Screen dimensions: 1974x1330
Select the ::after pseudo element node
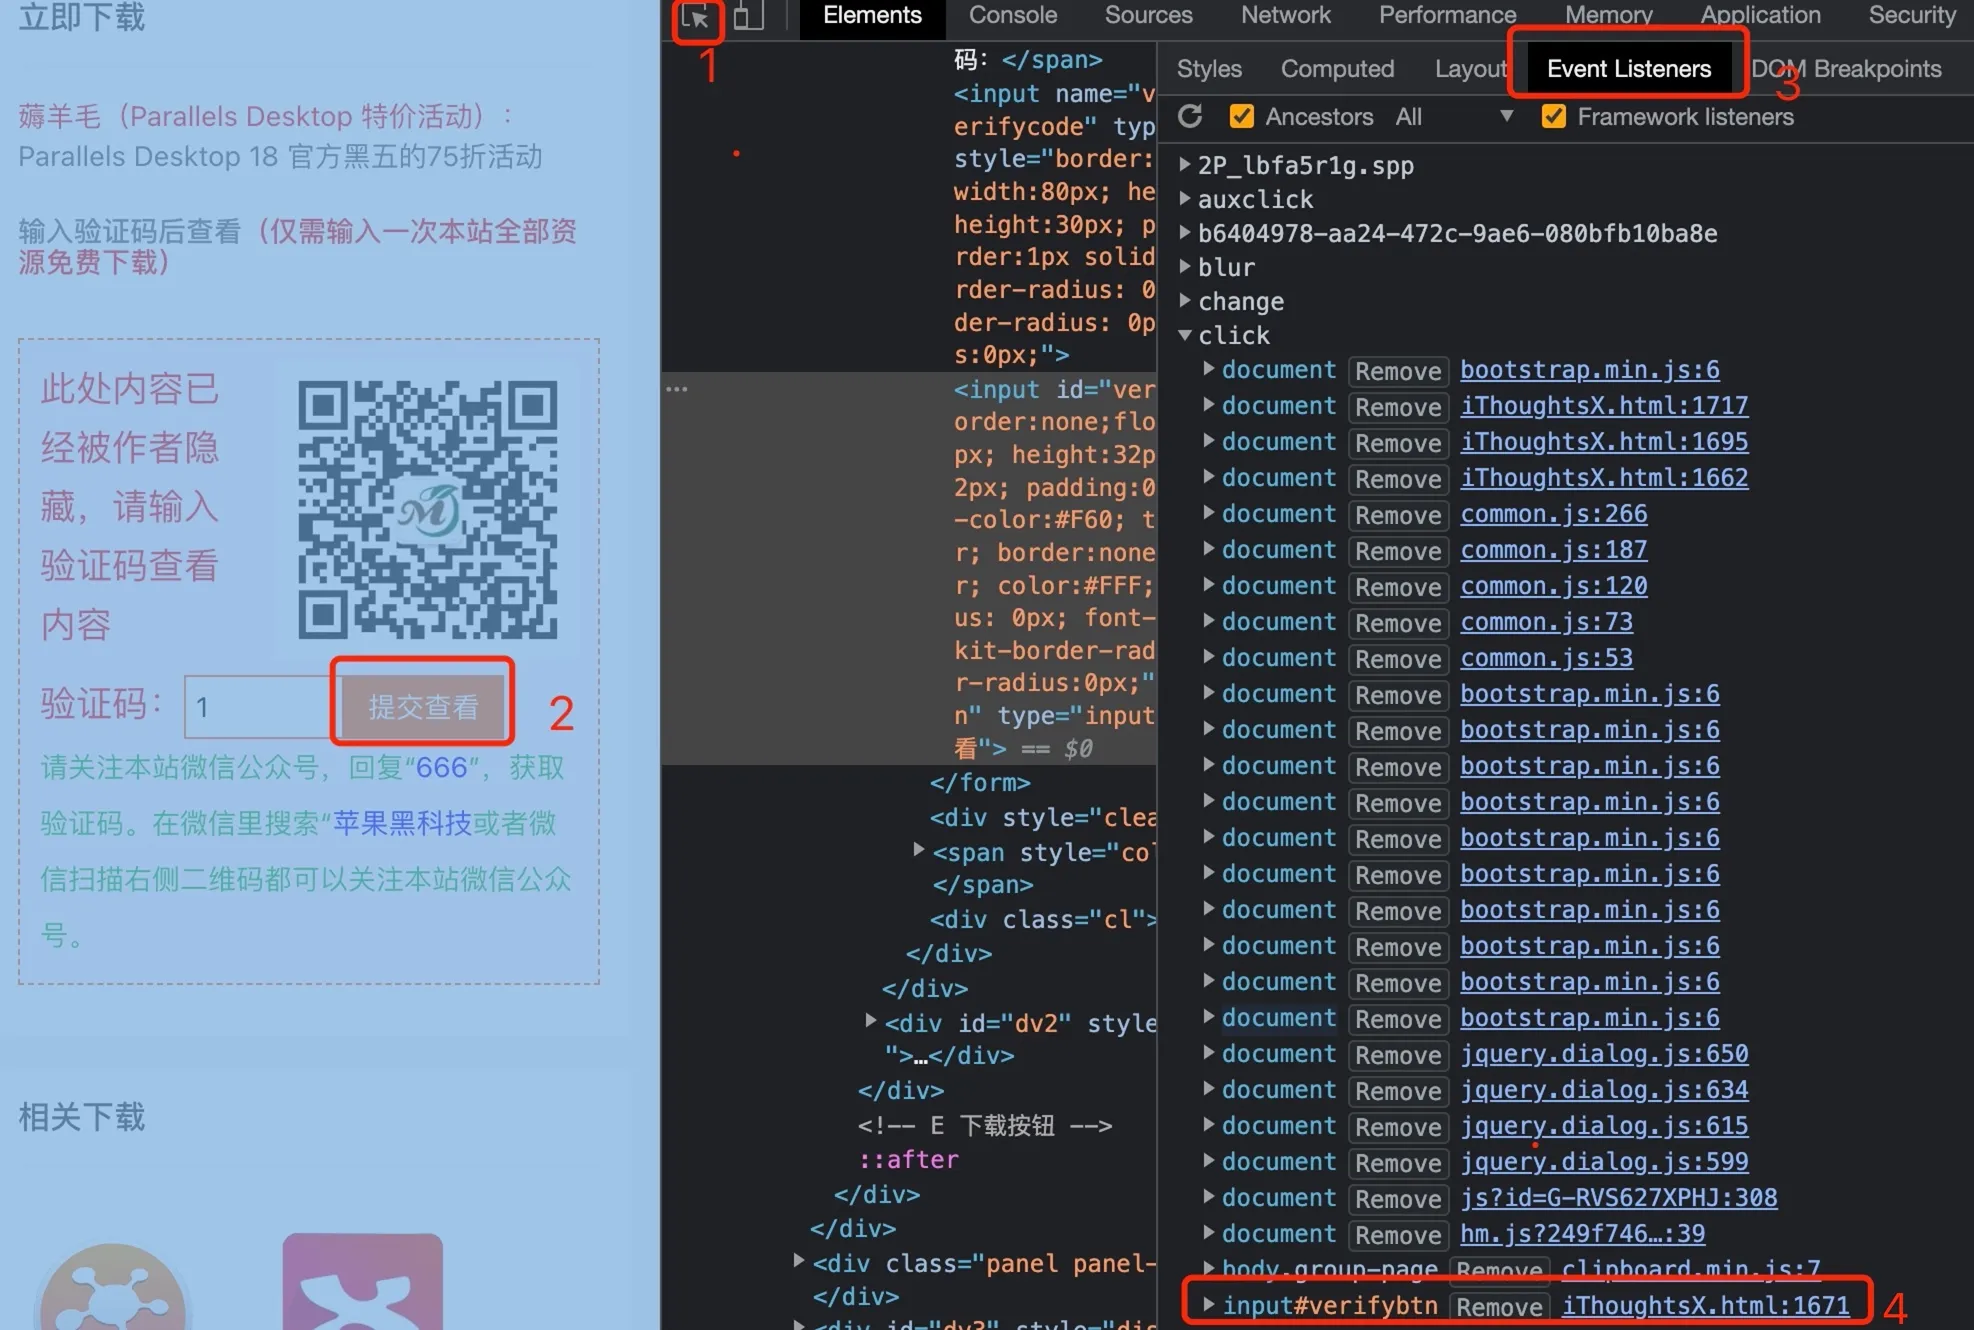pos(908,1160)
